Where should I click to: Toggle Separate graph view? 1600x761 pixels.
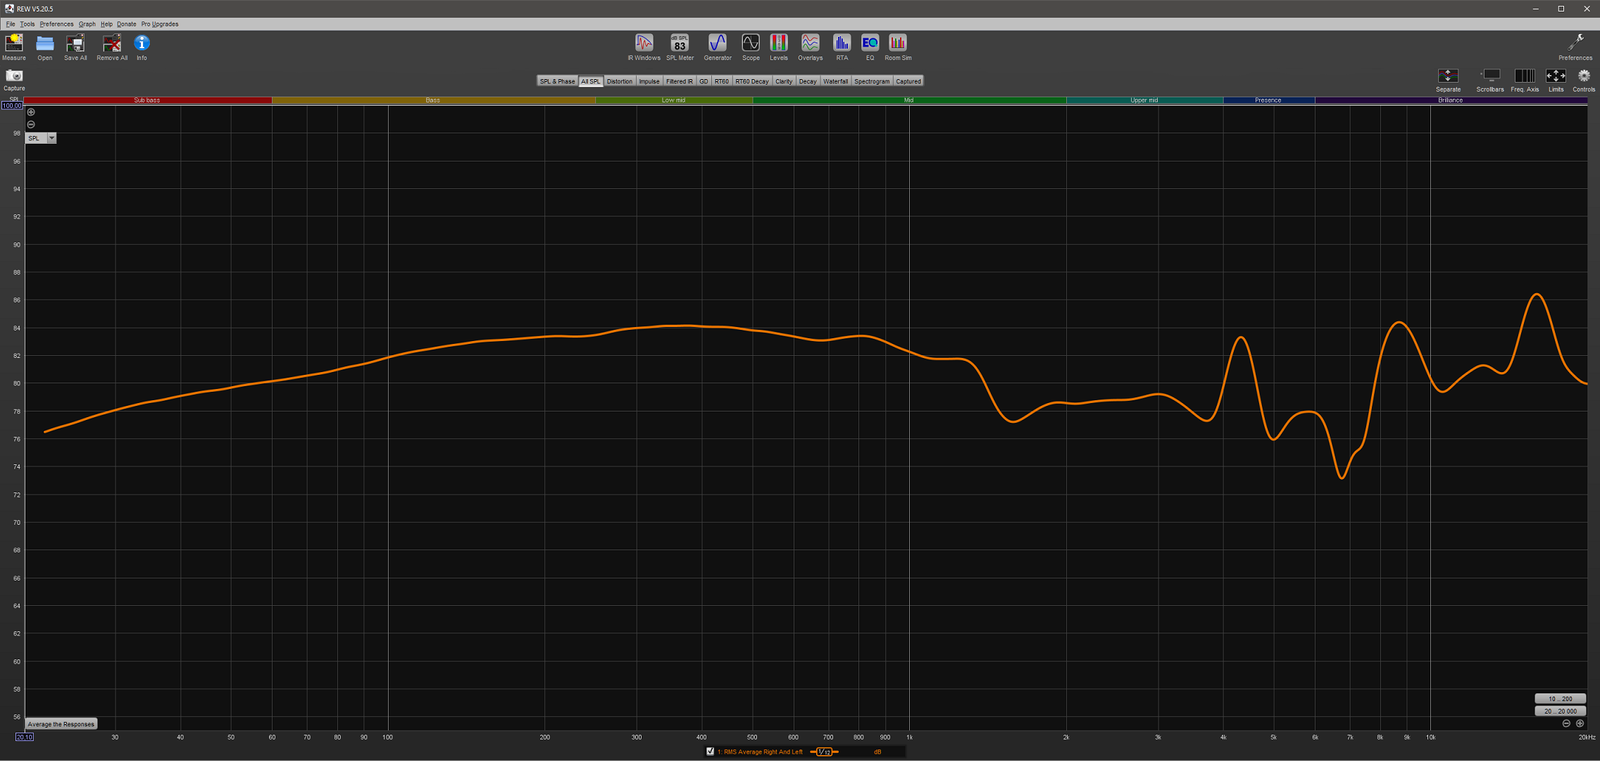tap(1448, 79)
